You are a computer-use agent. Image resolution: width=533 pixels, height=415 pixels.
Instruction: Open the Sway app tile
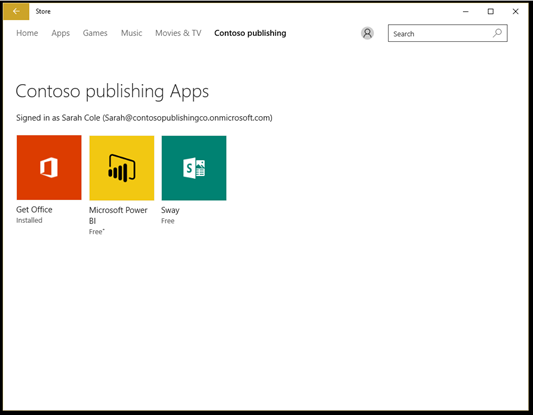[x=194, y=168]
